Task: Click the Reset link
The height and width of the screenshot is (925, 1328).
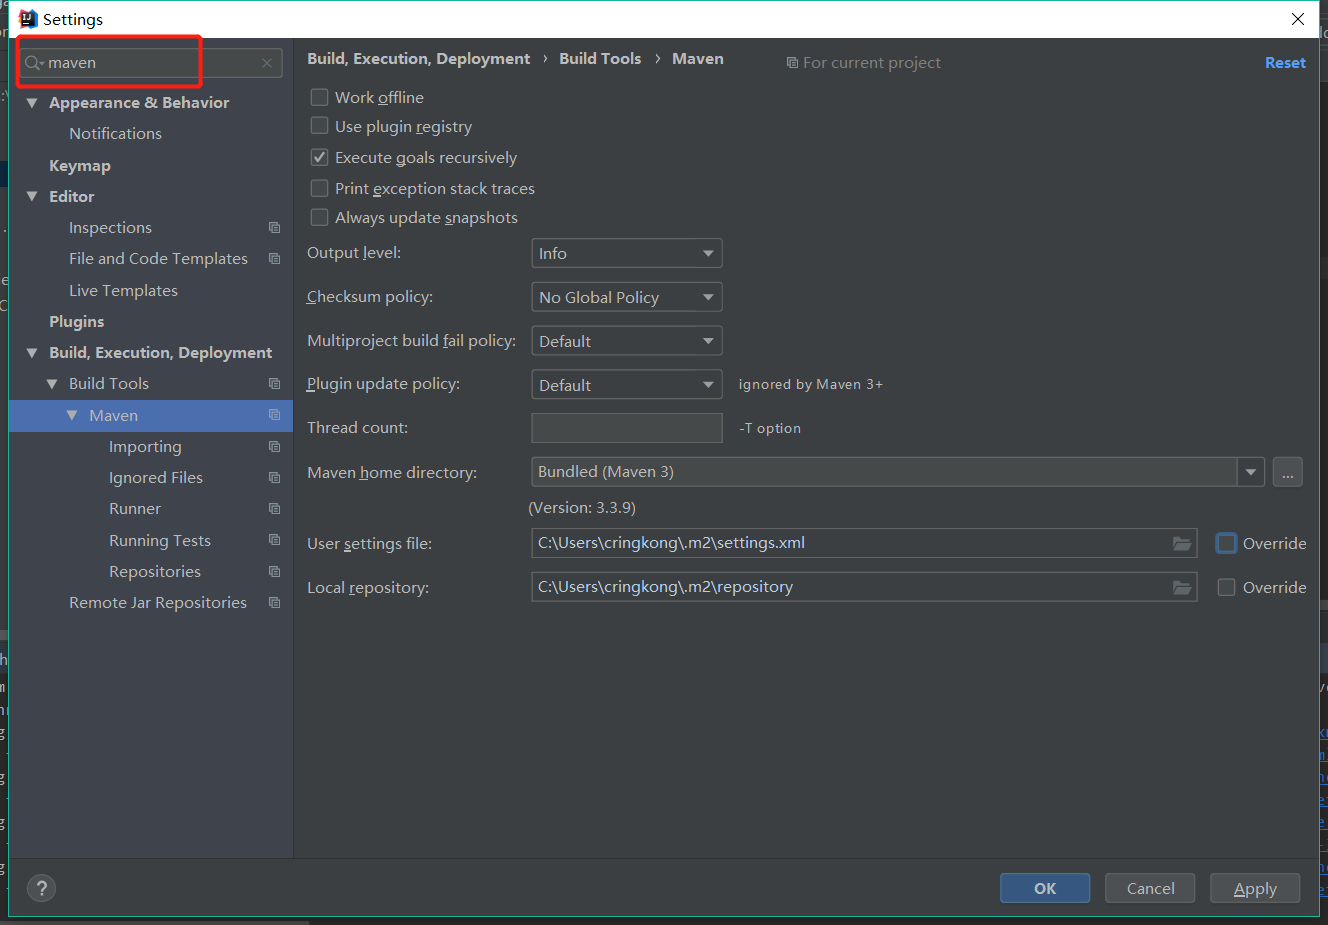Action: tap(1285, 63)
